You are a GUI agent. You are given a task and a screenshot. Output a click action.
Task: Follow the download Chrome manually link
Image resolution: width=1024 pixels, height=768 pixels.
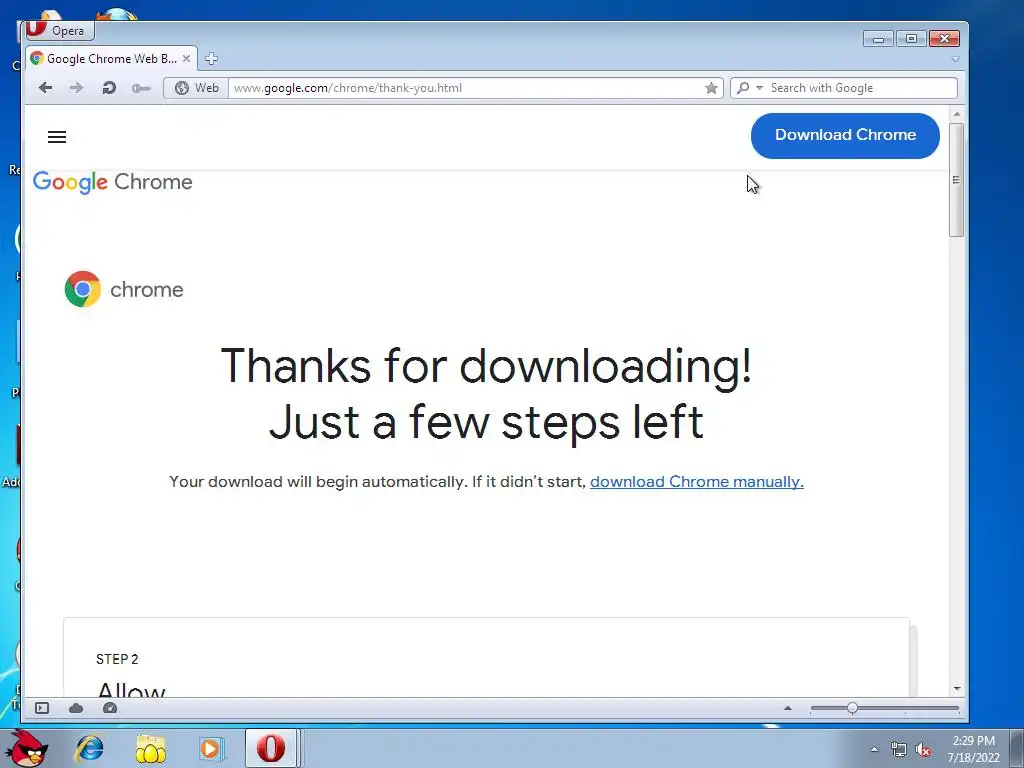click(697, 482)
